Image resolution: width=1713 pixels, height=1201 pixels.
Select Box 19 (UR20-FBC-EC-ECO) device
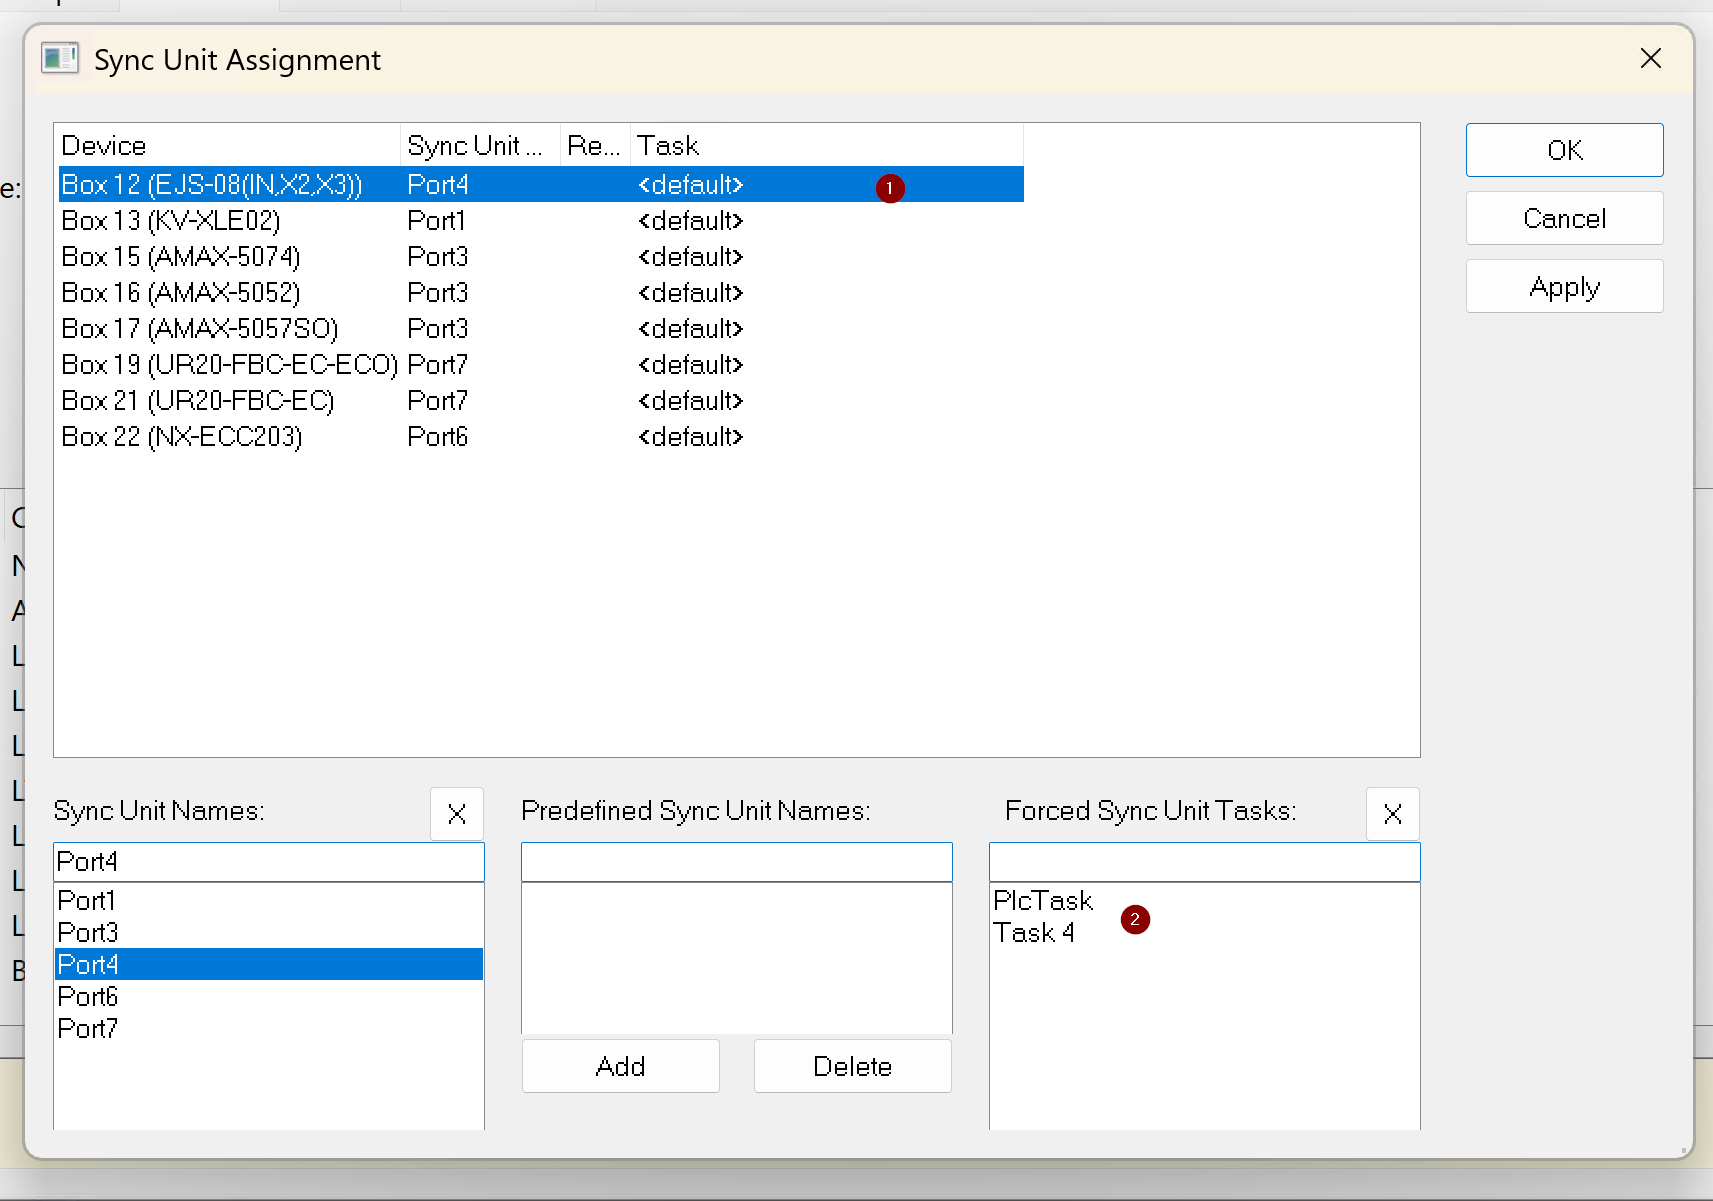point(229,365)
